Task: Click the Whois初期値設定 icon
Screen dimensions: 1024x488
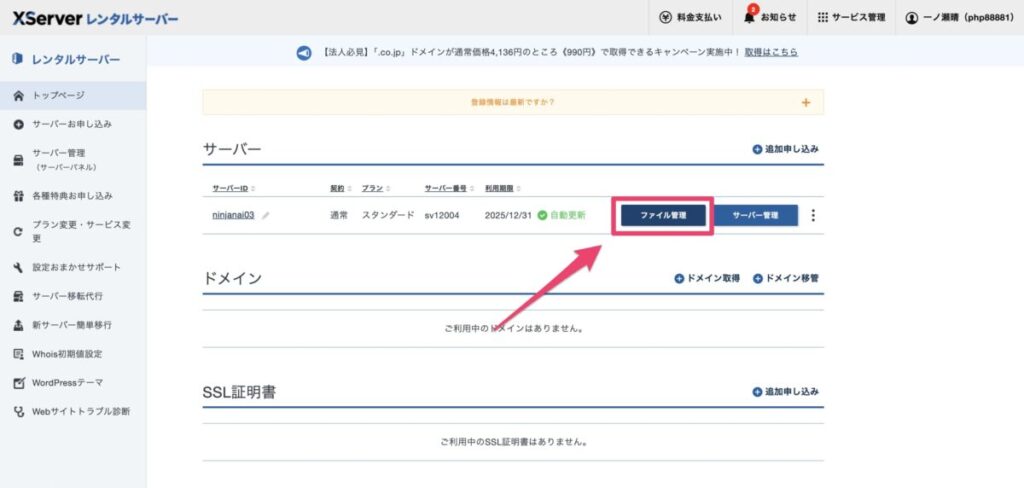Action: coord(18,354)
